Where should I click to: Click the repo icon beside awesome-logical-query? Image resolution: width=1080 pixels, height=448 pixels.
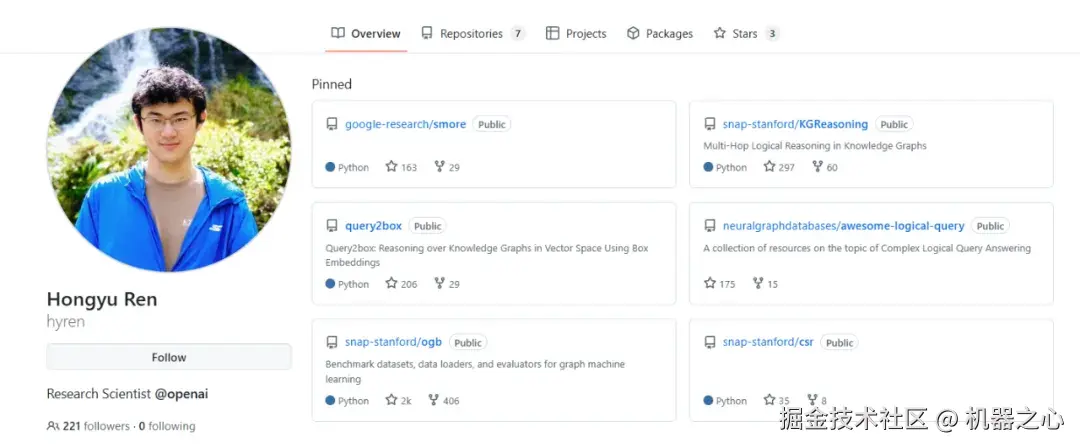(x=709, y=225)
